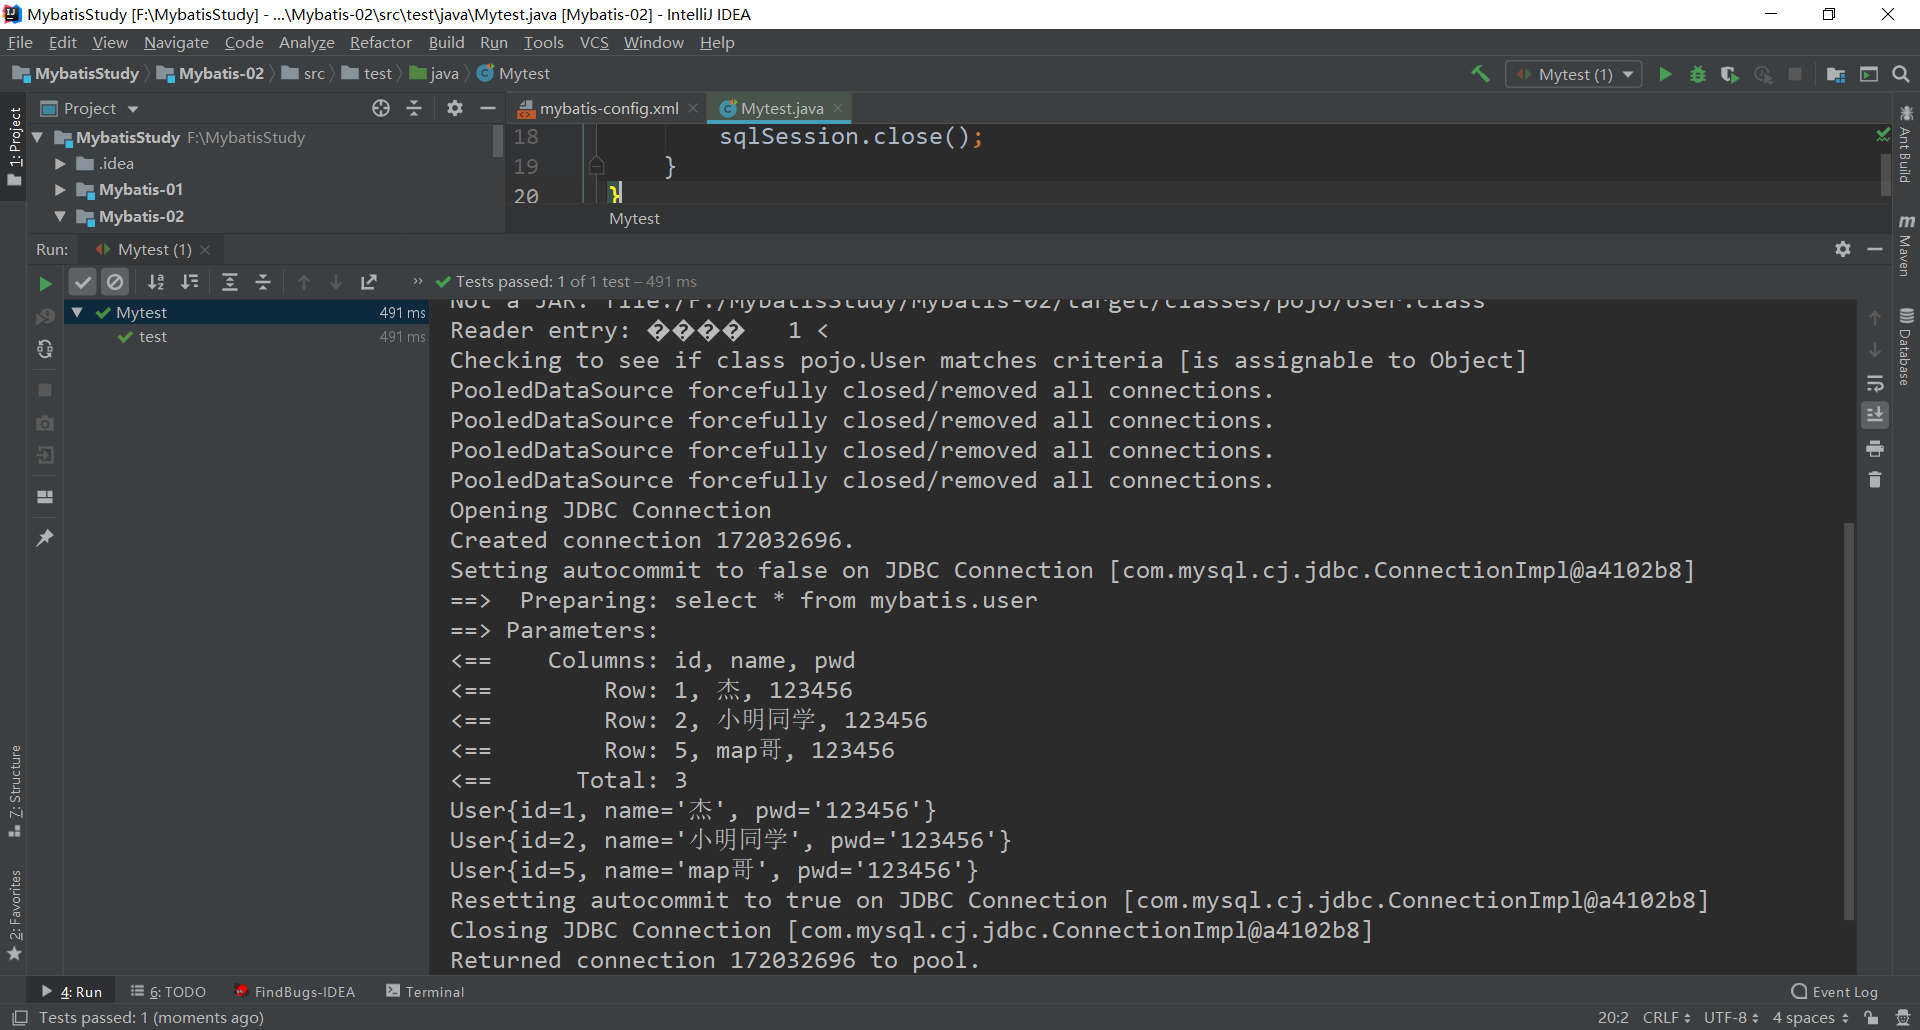Start debugging with the bug icon
Image resolution: width=1920 pixels, height=1030 pixels.
tap(1697, 74)
